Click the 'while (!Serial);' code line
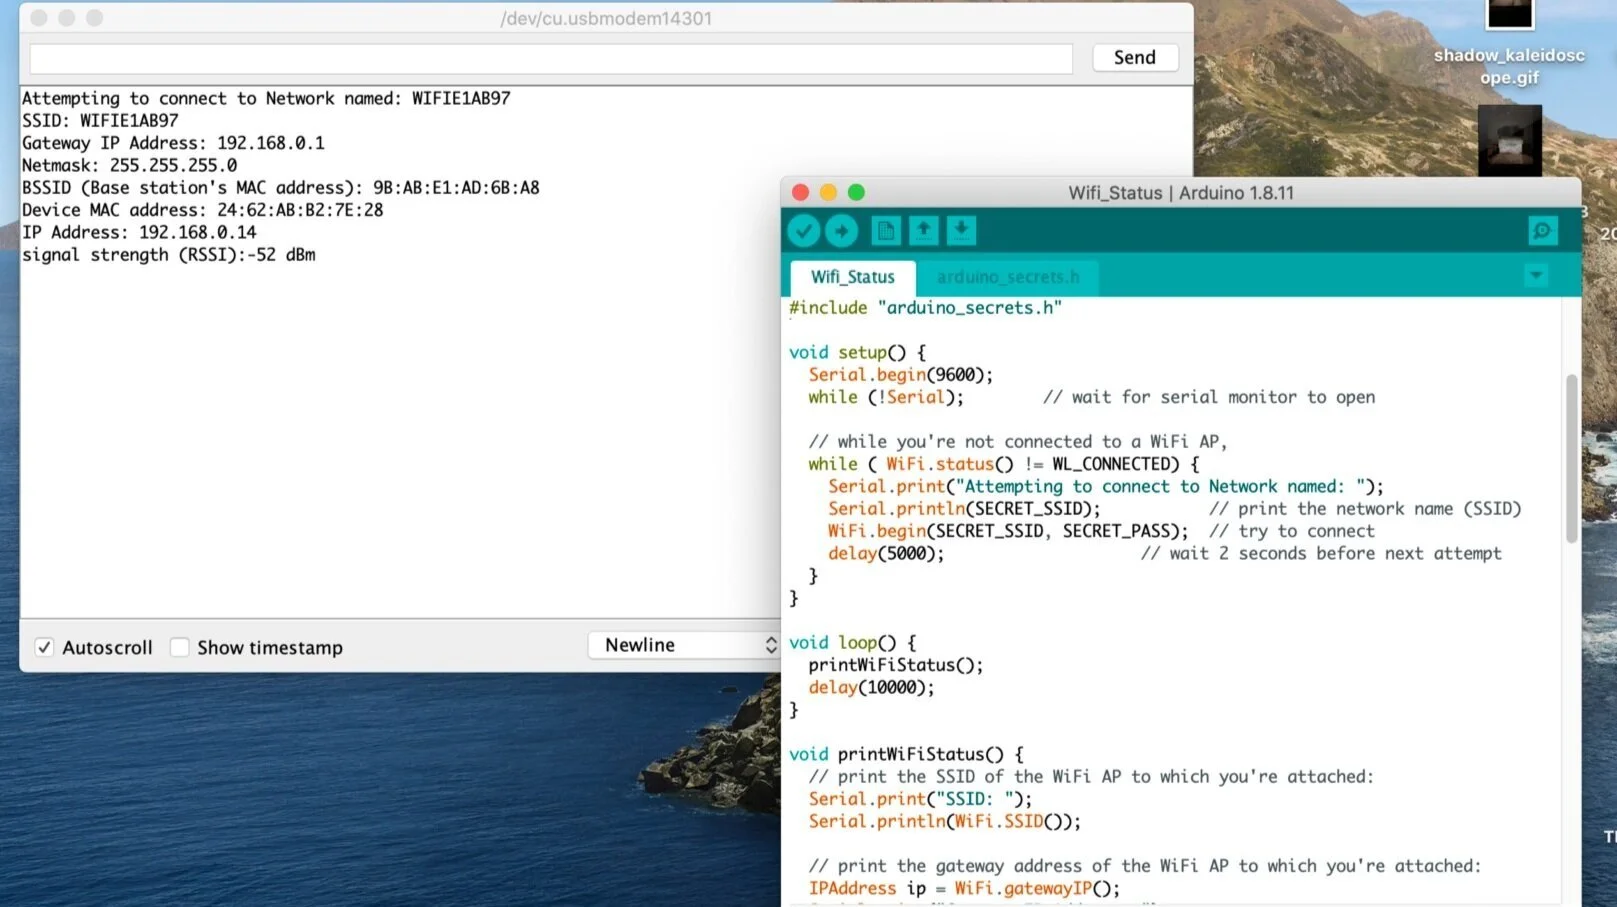This screenshot has height=907, width=1617. (x=886, y=397)
